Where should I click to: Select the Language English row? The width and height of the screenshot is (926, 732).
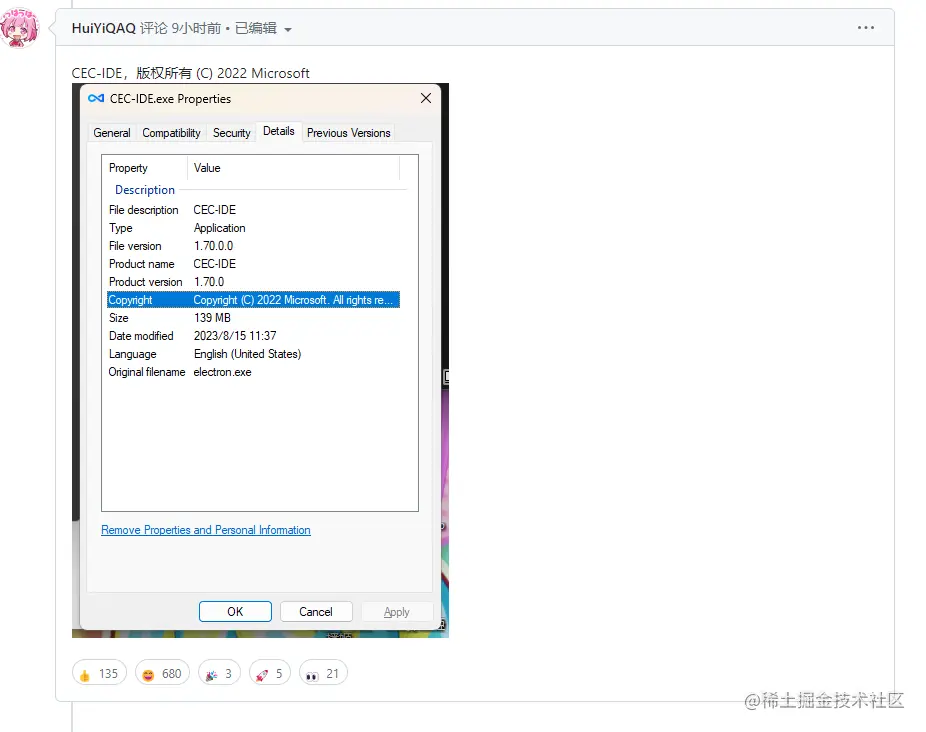click(x=253, y=354)
